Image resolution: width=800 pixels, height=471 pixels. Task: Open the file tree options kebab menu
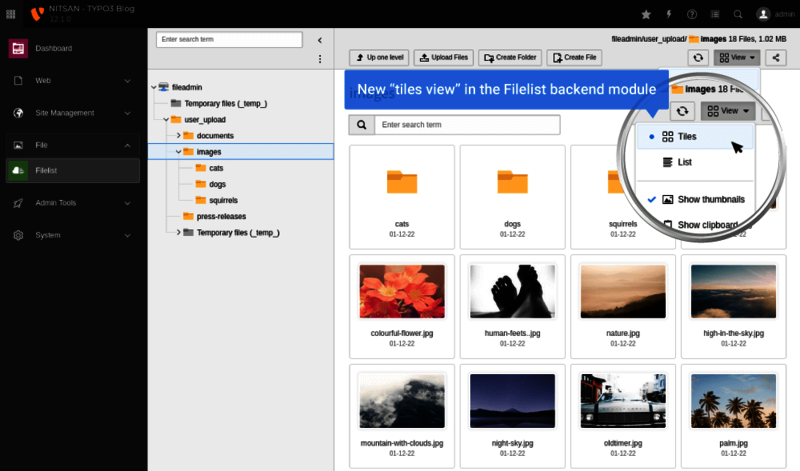point(320,59)
